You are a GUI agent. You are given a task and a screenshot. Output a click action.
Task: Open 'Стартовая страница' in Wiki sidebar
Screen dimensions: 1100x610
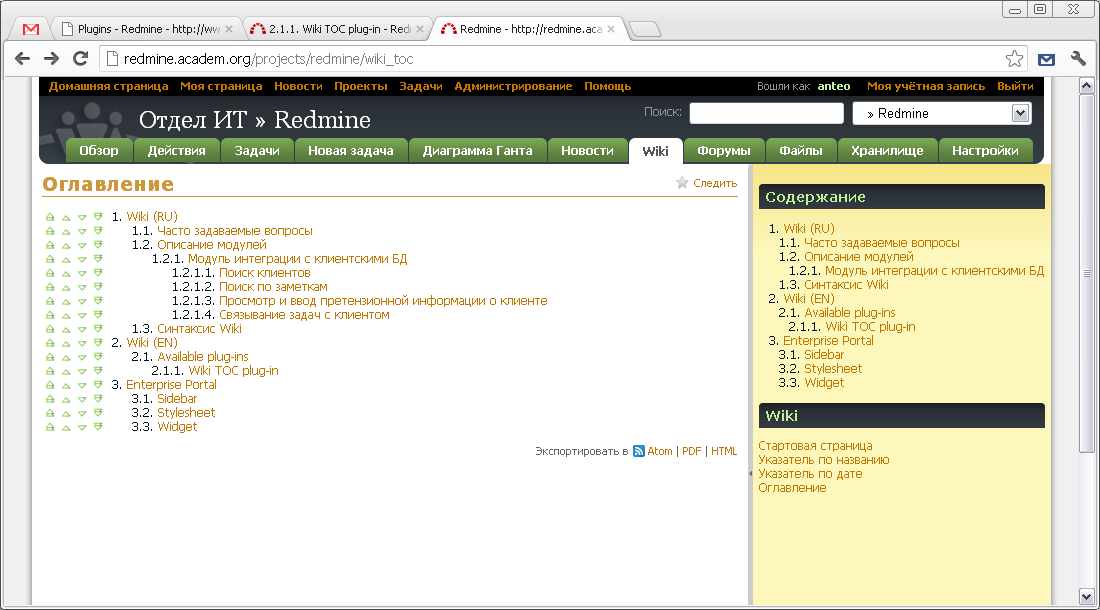tap(815, 446)
